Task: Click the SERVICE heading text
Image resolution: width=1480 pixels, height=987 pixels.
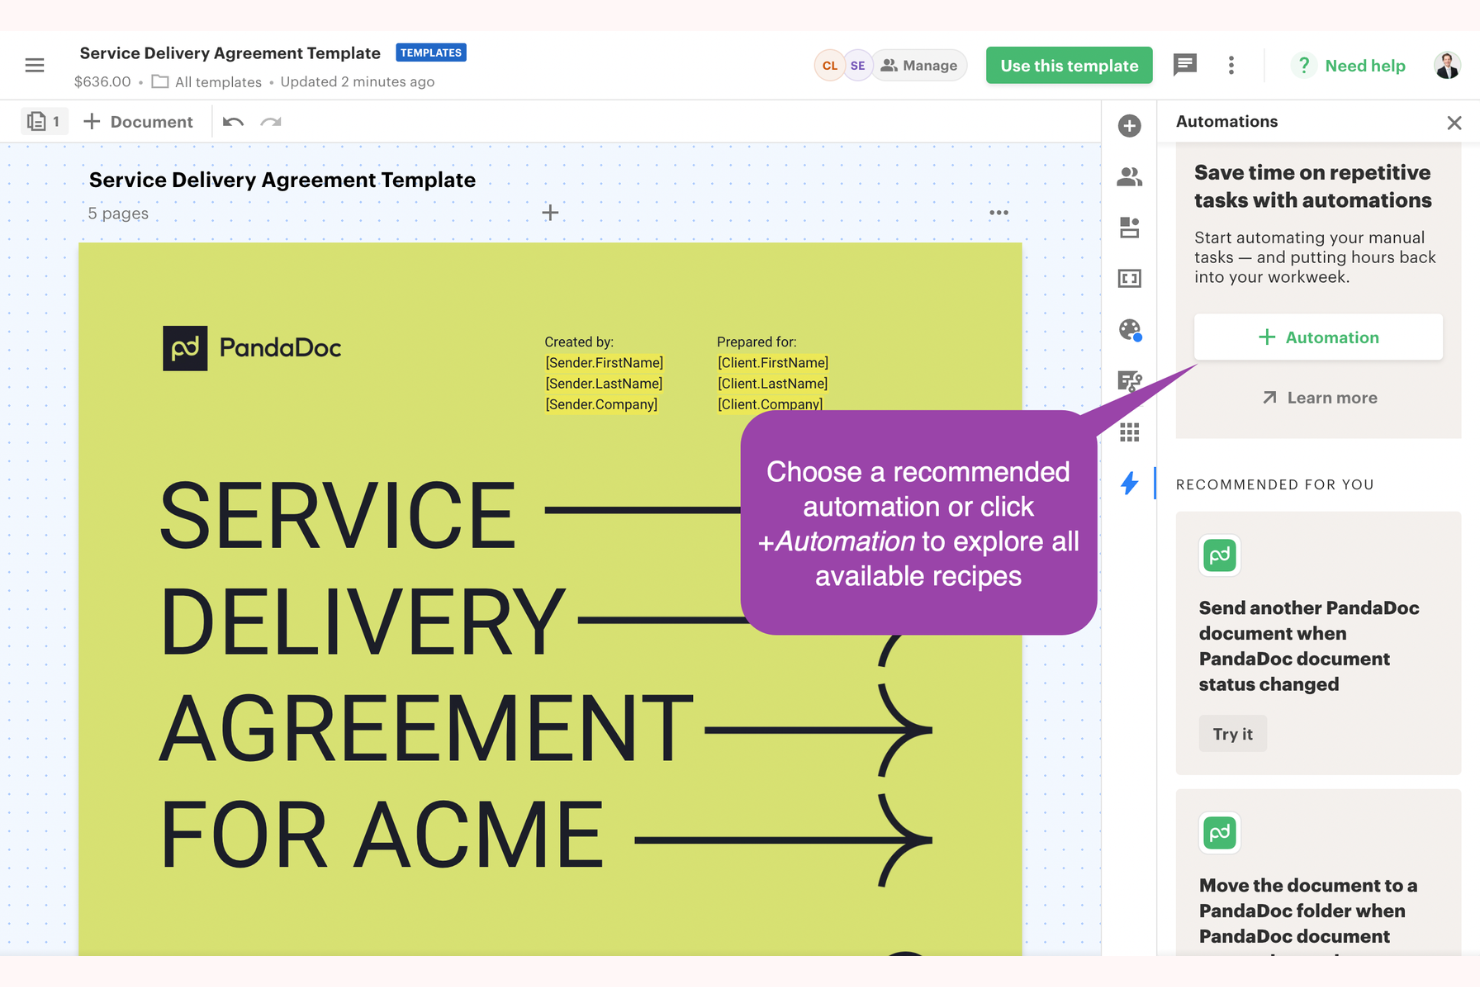Action: click(x=338, y=516)
